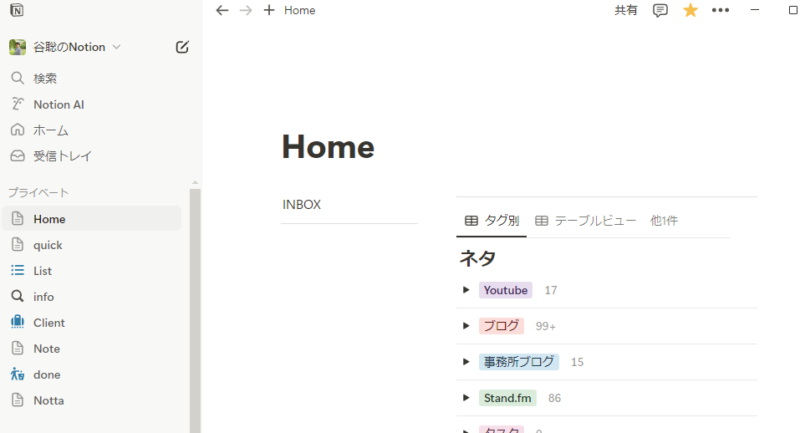The height and width of the screenshot is (433, 800).
Task: Open 検索 search in sidebar
Action: [x=45, y=78]
